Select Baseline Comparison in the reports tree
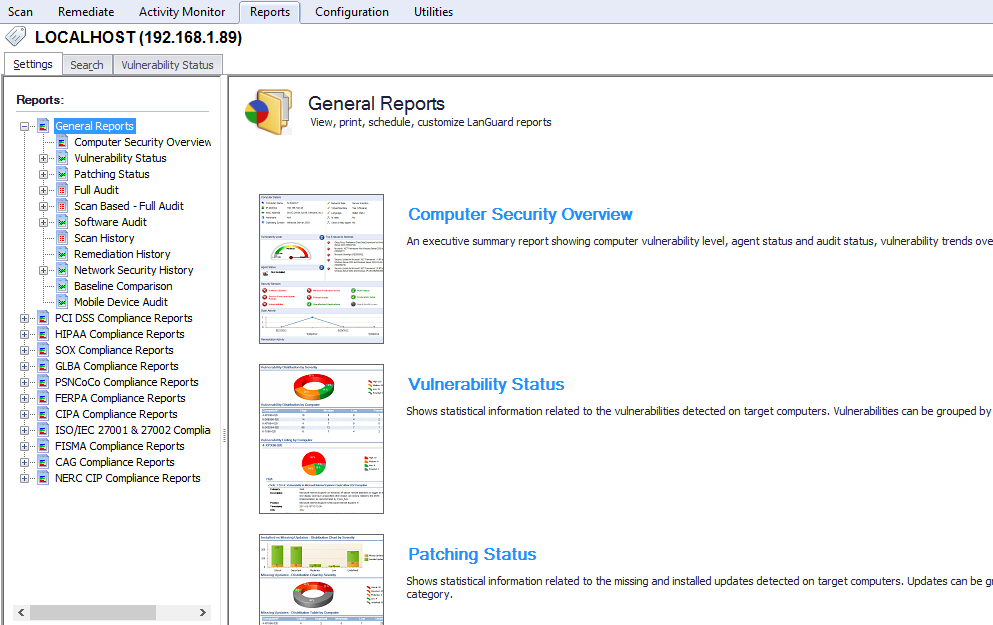The image size is (993, 625). 123,286
